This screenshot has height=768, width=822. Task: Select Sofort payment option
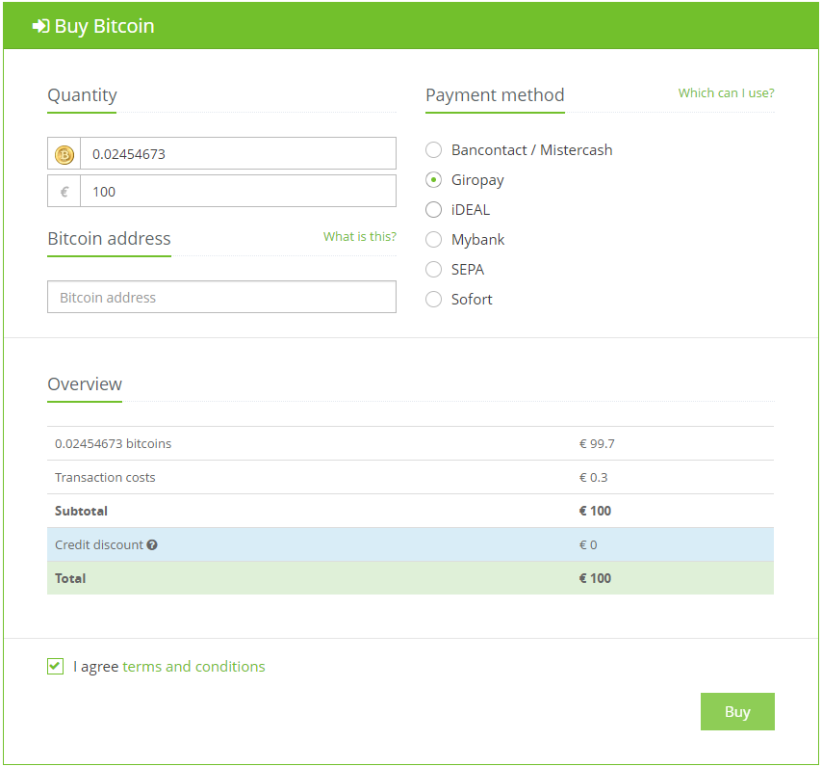click(434, 299)
